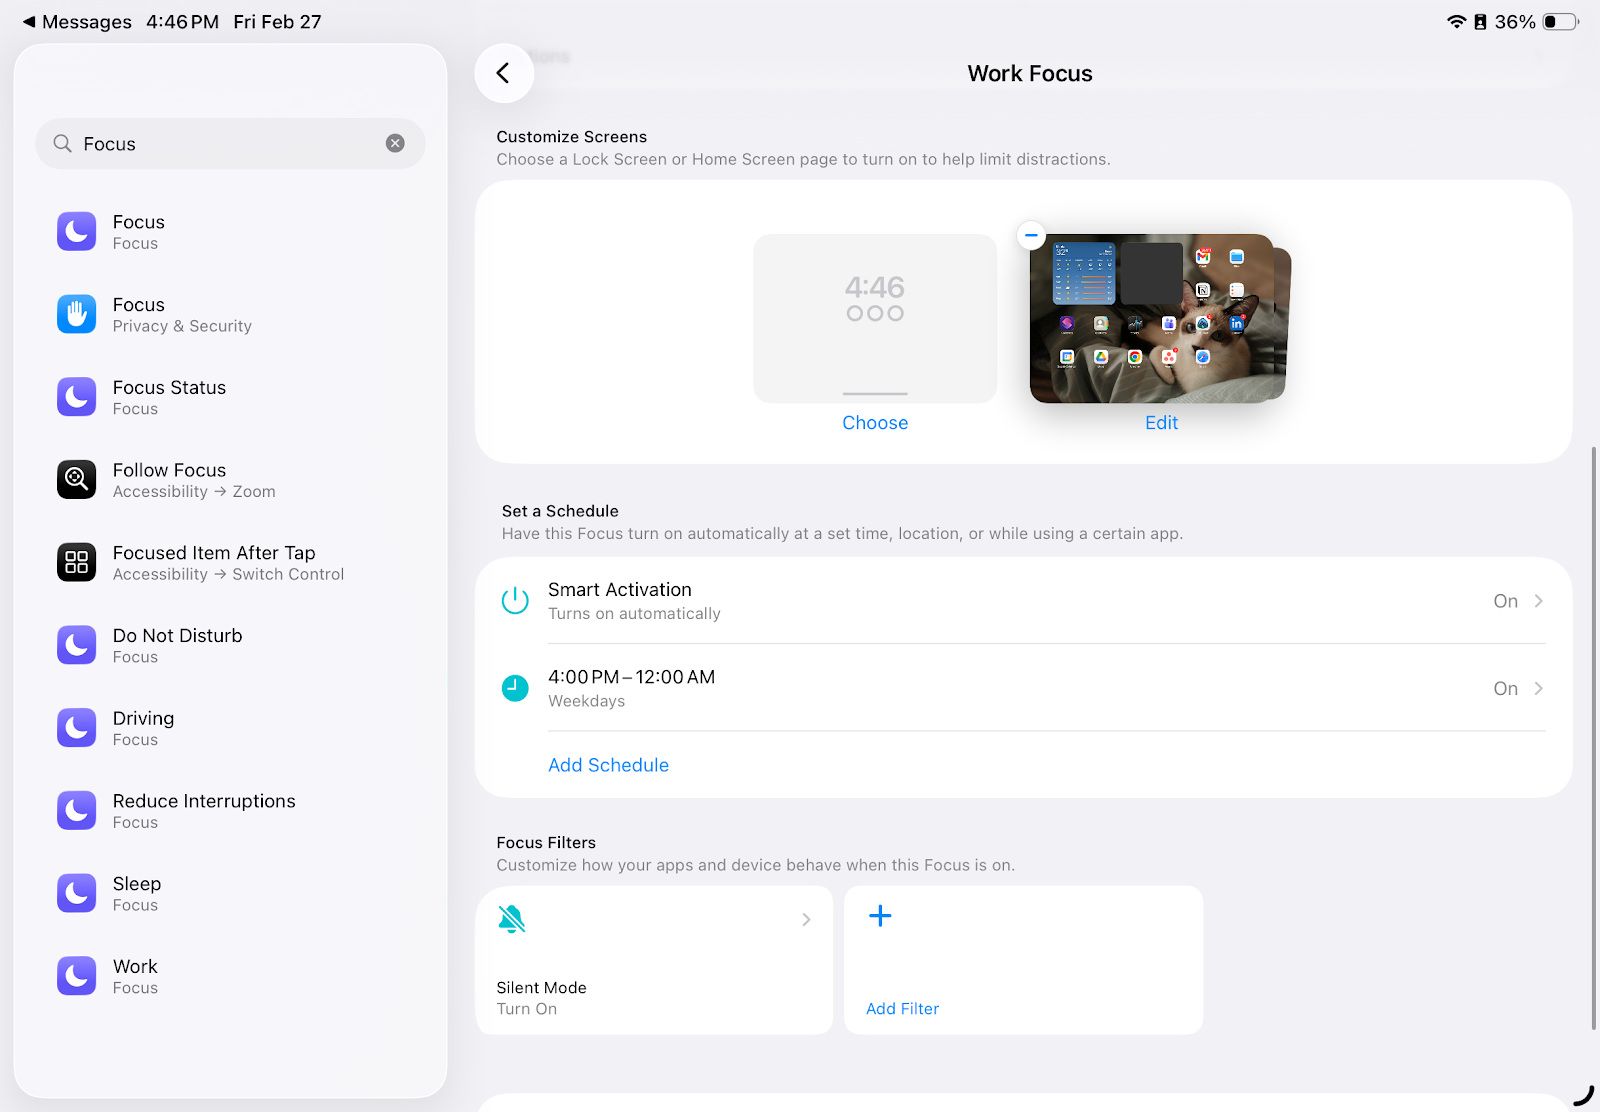The width and height of the screenshot is (1600, 1112).
Task: Open Do Not Disturb in results
Action: [x=177, y=645]
